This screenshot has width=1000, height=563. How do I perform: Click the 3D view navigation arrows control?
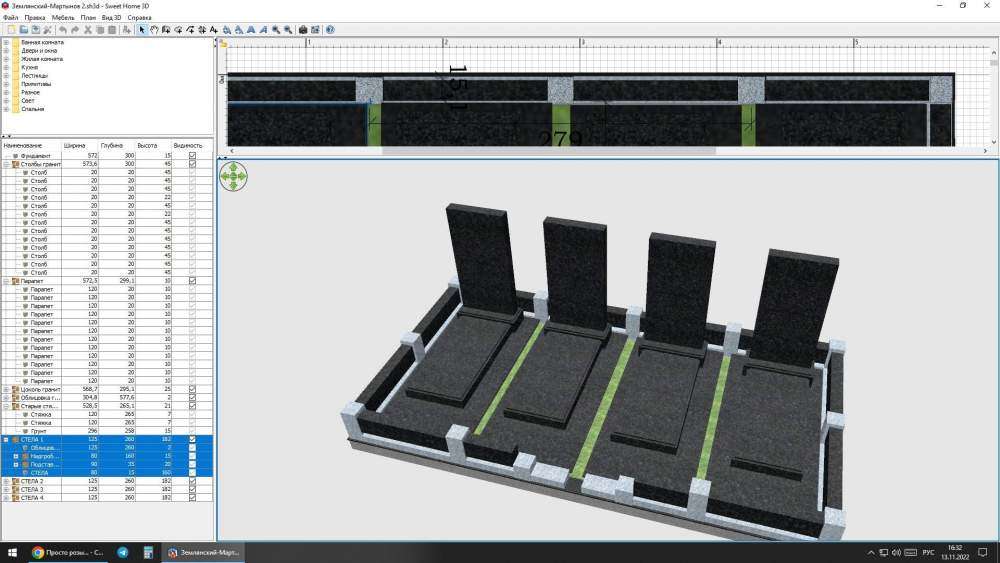point(233,177)
